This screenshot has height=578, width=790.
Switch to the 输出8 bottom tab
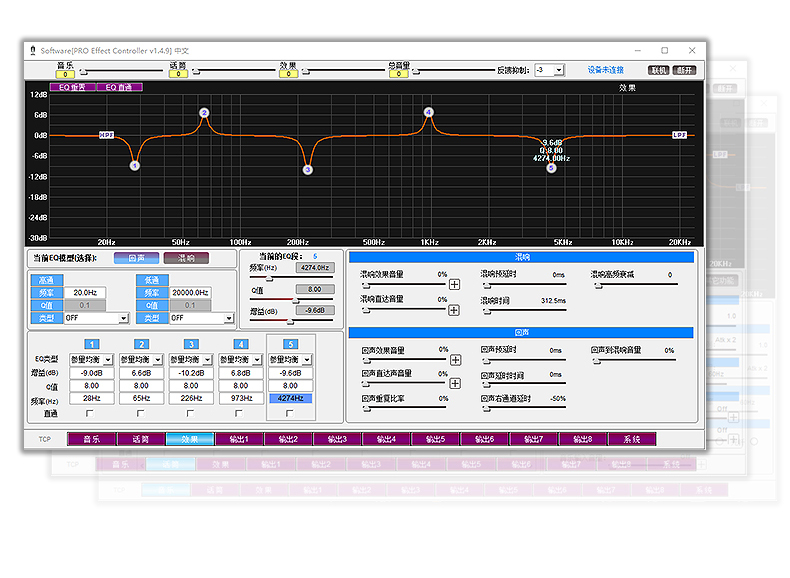583,439
